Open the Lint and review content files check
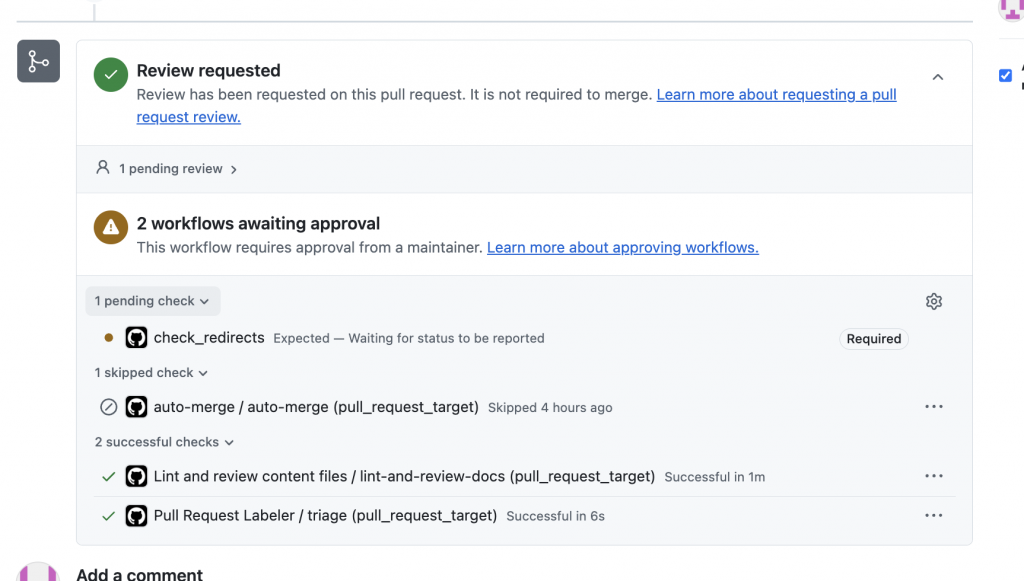 click(x=404, y=477)
